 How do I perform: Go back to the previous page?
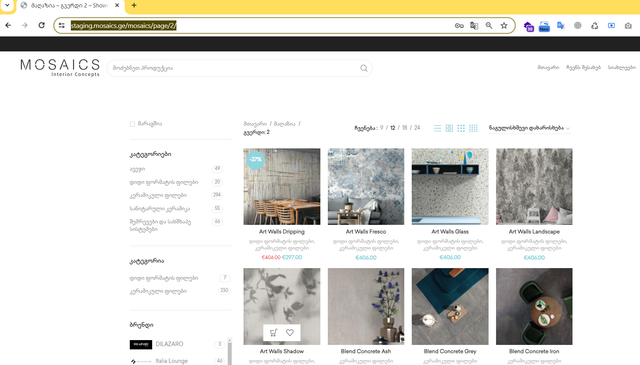pos(8,25)
